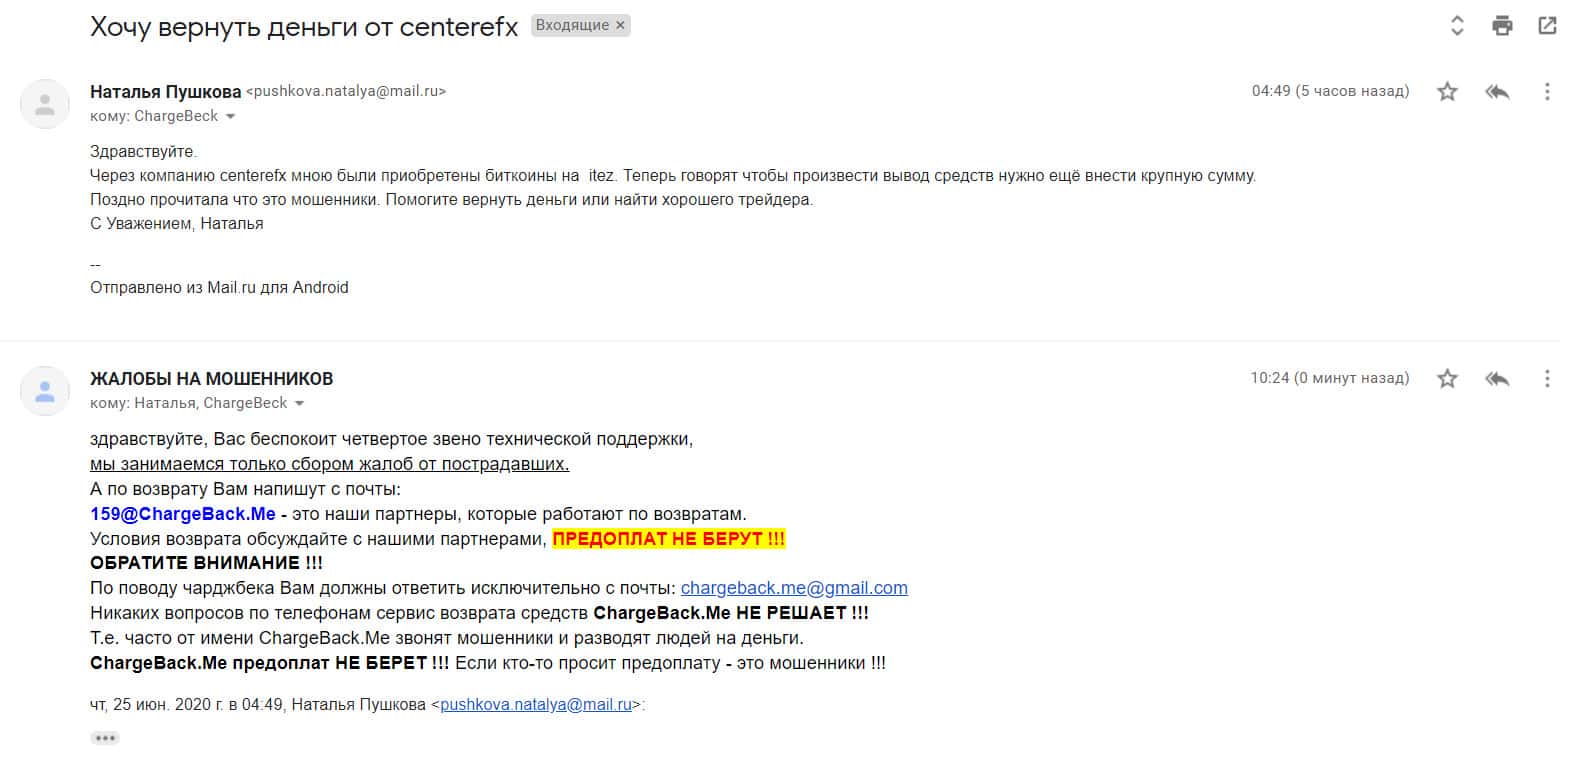This screenshot has width=1578, height=766.
Task: Star the ЖАЛОБЫ НА МОШЕННИКОВ message
Action: pos(1447,379)
